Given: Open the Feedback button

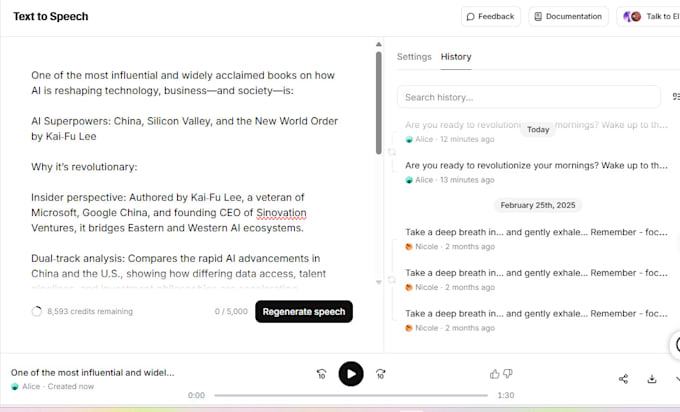Looking at the screenshot, I should click(x=490, y=17).
